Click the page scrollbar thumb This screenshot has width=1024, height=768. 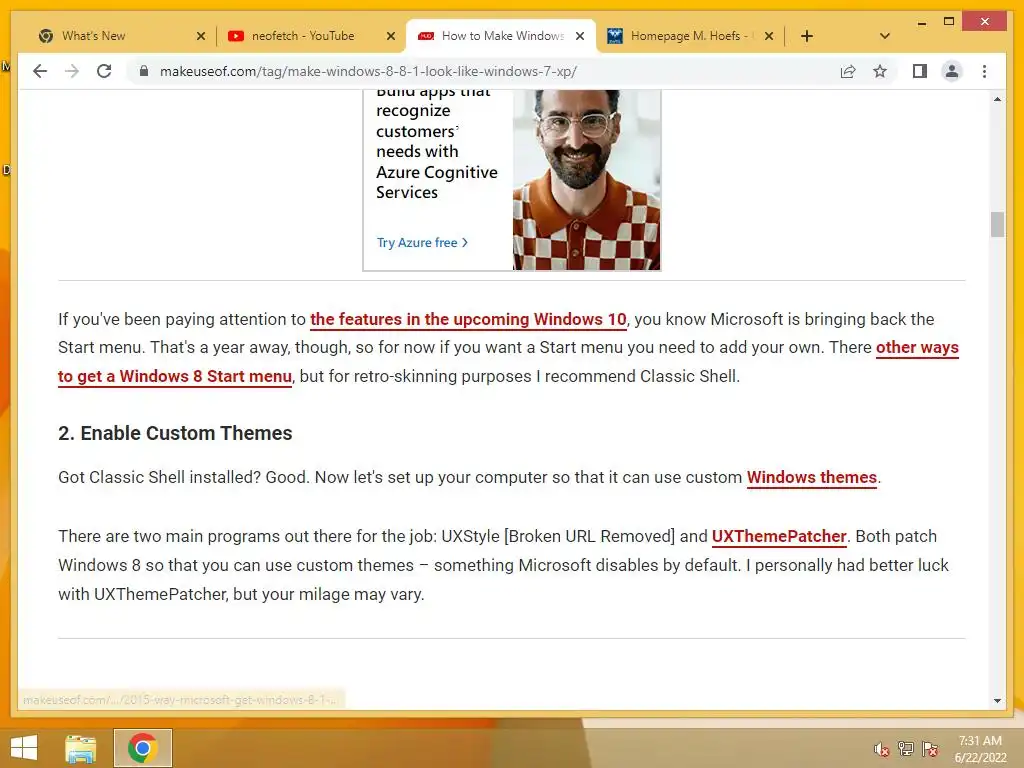point(997,224)
